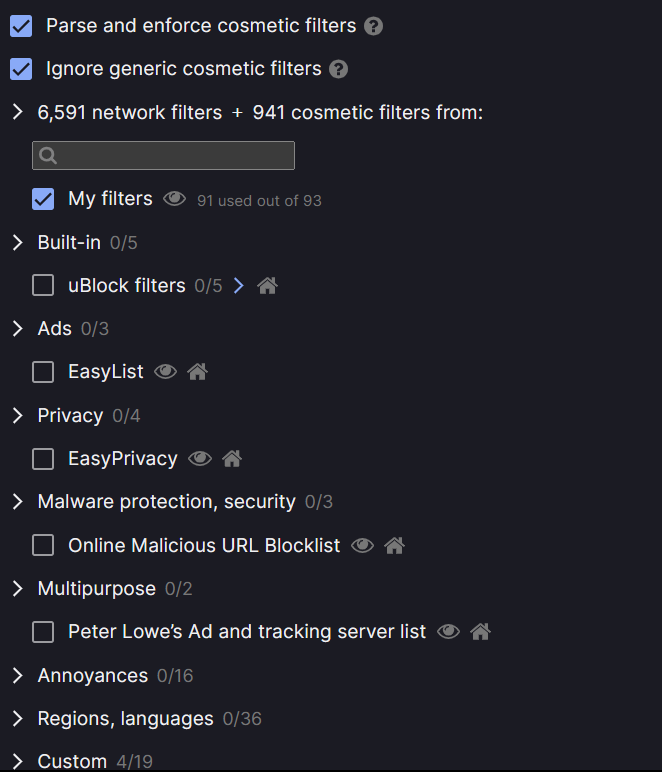Open Online Malicious URL Blocklist home icon

[x=394, y=546]
